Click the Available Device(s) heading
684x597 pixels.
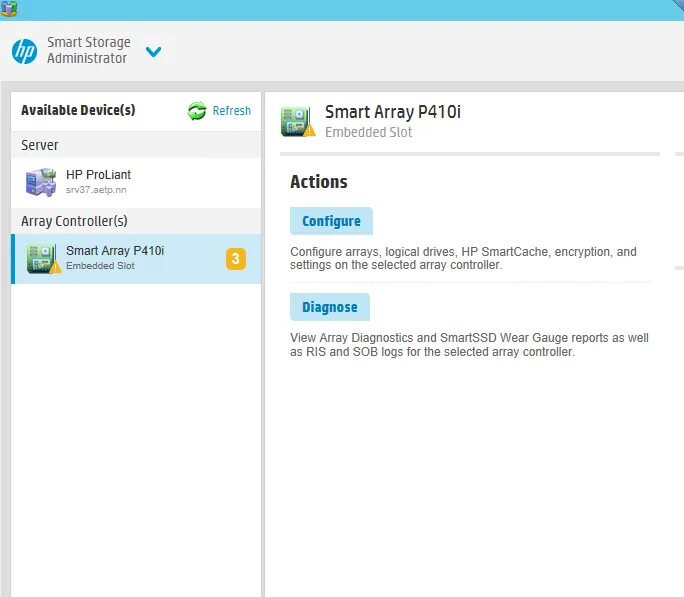click(78, 110)
